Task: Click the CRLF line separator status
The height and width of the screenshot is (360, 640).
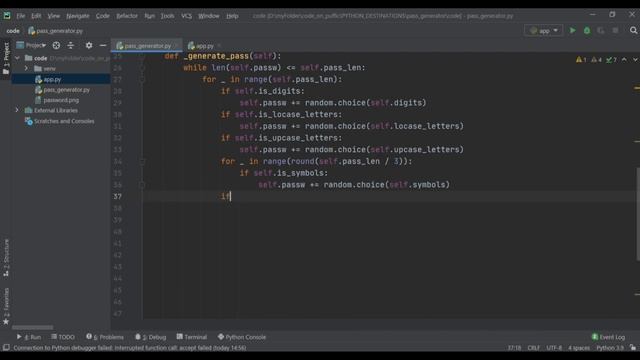Action: pos(533,348)
